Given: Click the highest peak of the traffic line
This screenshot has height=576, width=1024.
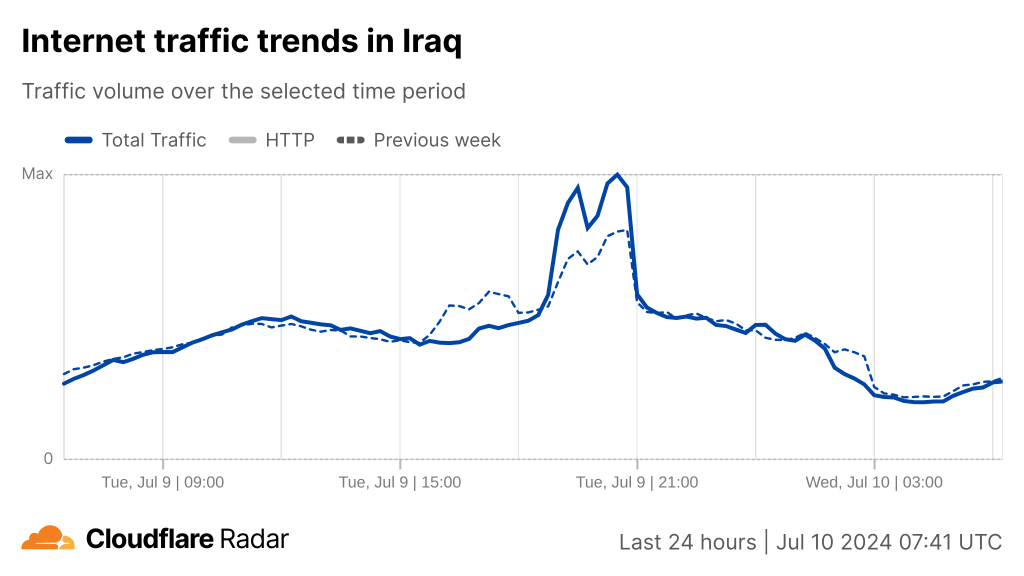Looking at the screenshot, I should coord(617,175).
